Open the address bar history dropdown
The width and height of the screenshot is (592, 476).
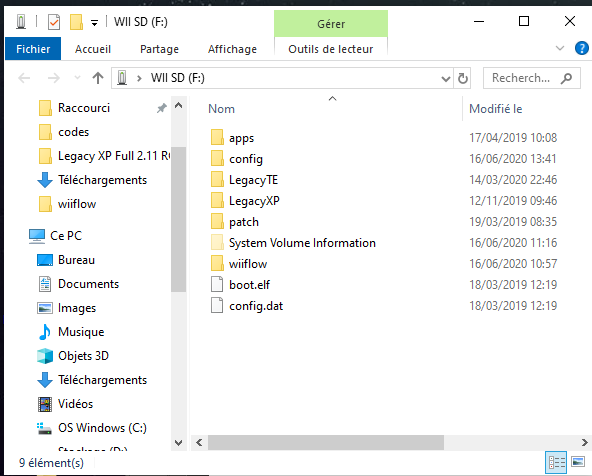click(446, 79)
